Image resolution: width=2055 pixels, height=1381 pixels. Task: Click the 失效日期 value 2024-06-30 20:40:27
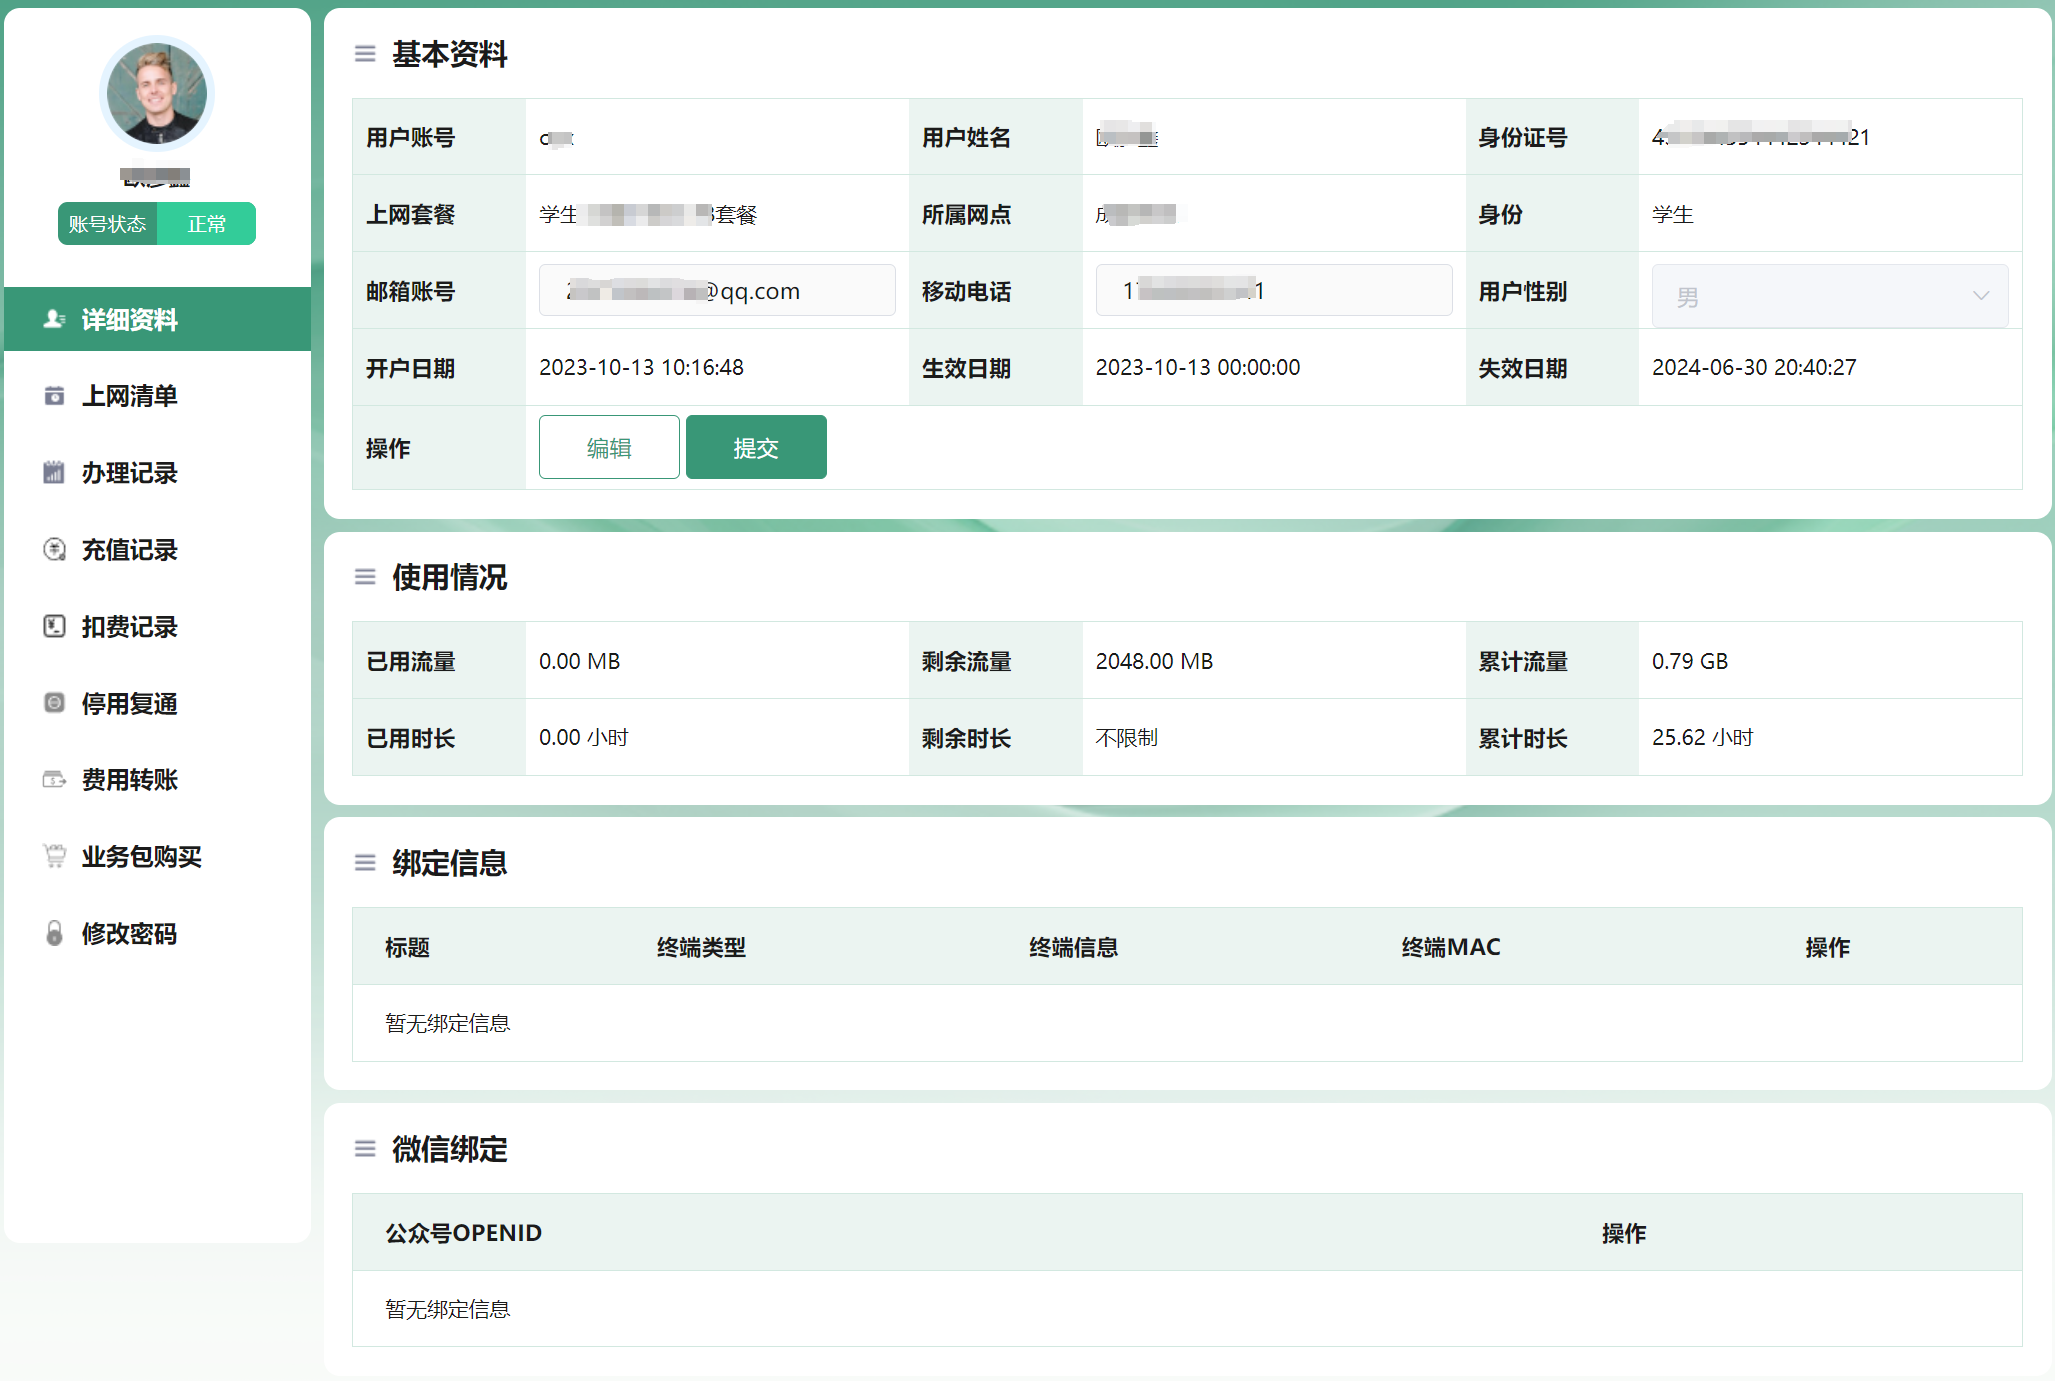(x=1754, y=368)
